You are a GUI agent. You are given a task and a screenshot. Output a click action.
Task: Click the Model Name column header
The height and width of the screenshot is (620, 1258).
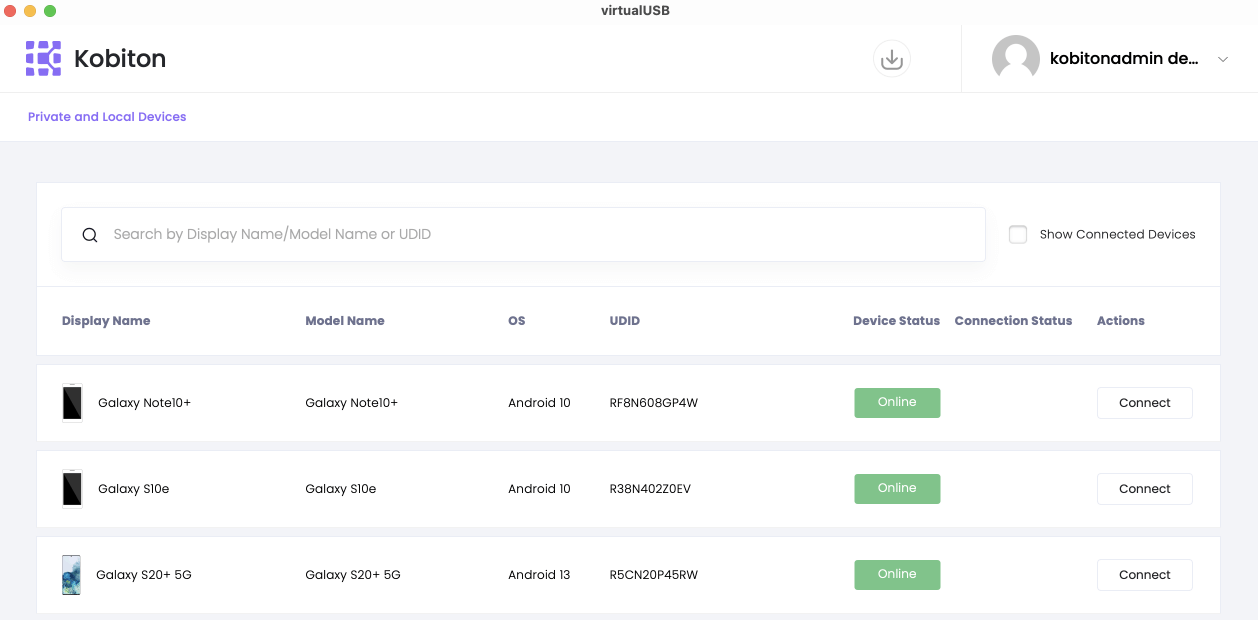click(345, 321)
